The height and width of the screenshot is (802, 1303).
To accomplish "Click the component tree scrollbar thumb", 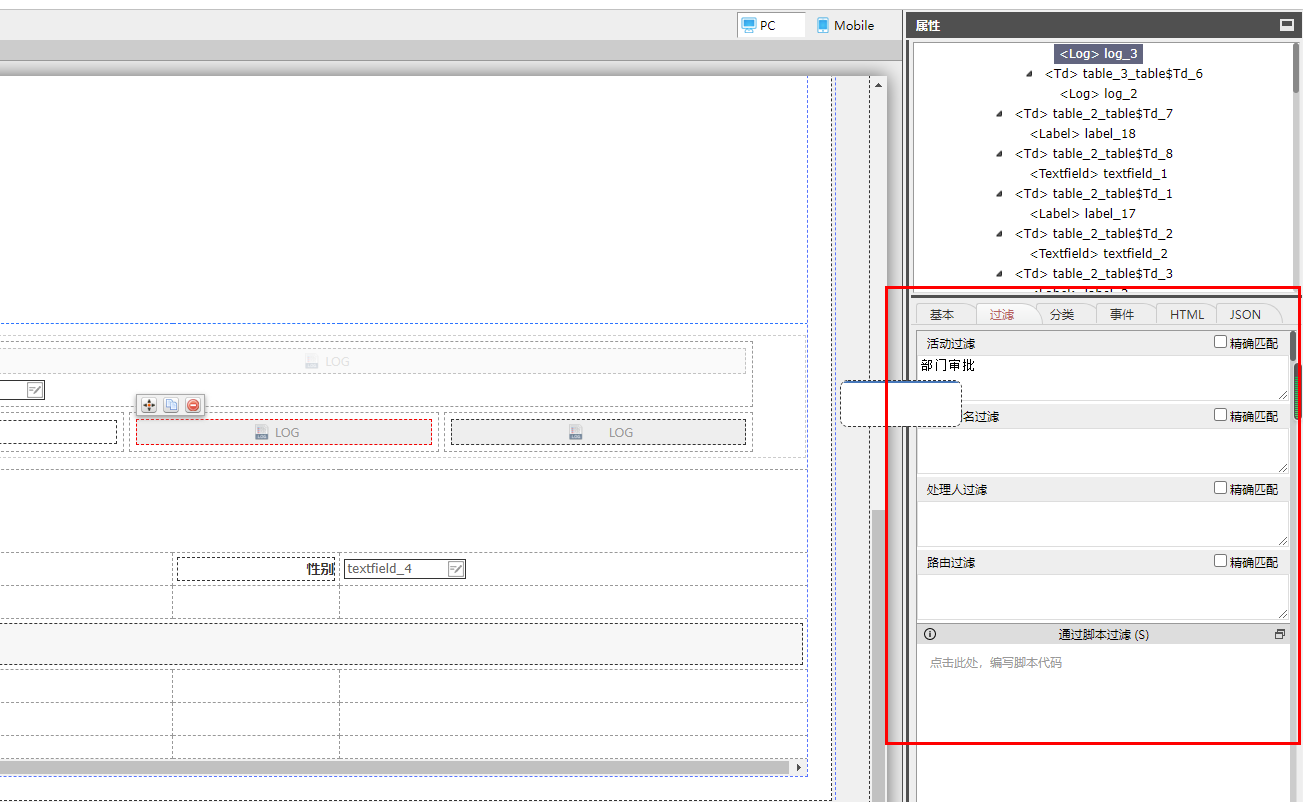I will tap(1296, 68).
